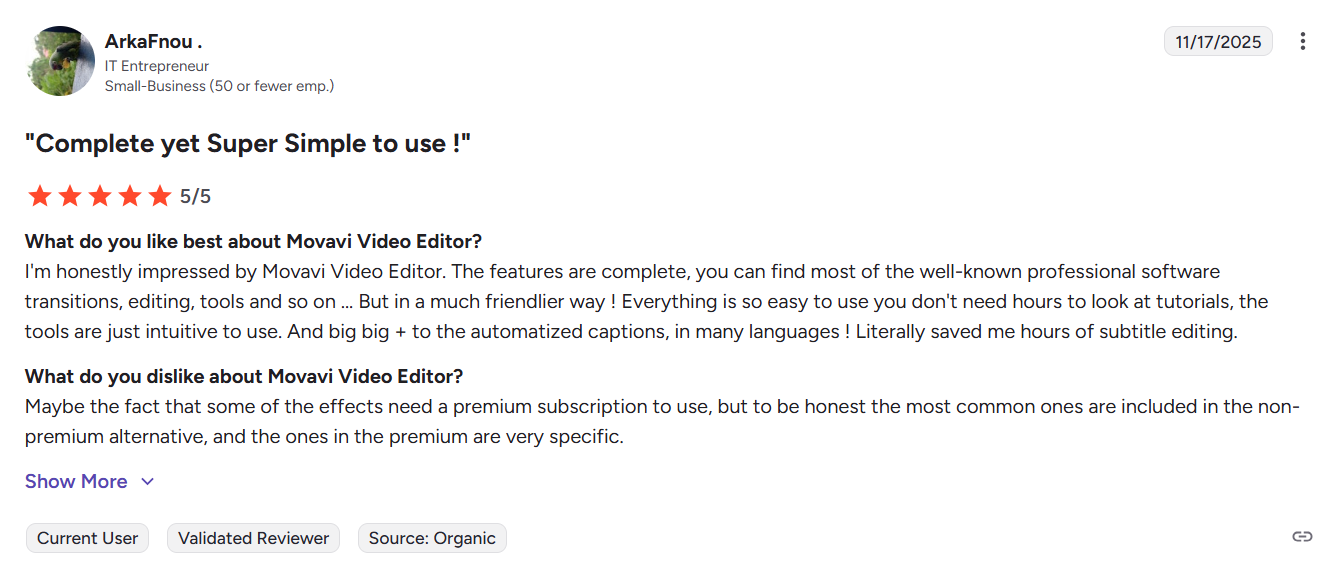1342x580 pixels.
Task: Click the fourth rating star
Action: 130,196
